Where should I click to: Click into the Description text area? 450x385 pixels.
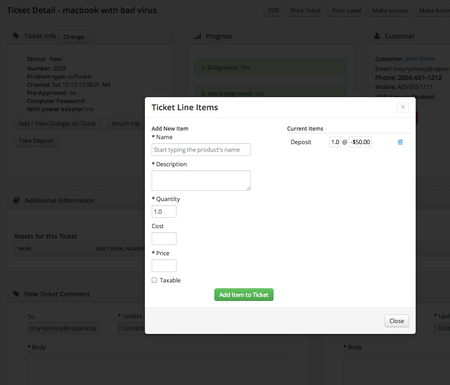201,180
